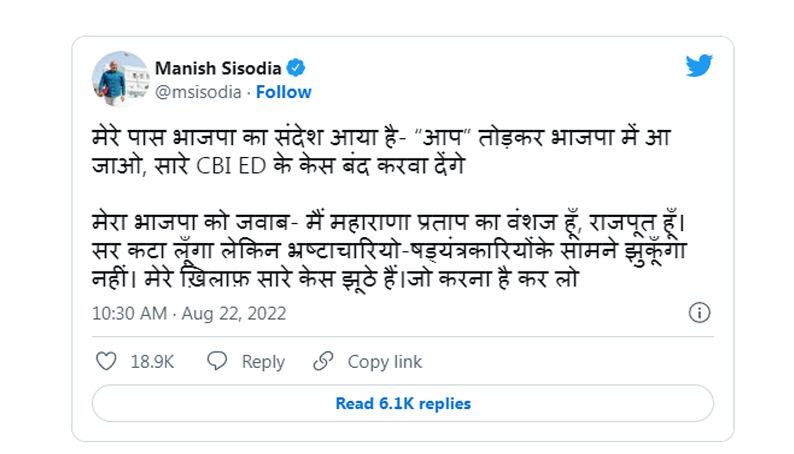Screen dimensions: 794x454
Task: Click the word Read in replies button
Action: (x=355, y=404)
